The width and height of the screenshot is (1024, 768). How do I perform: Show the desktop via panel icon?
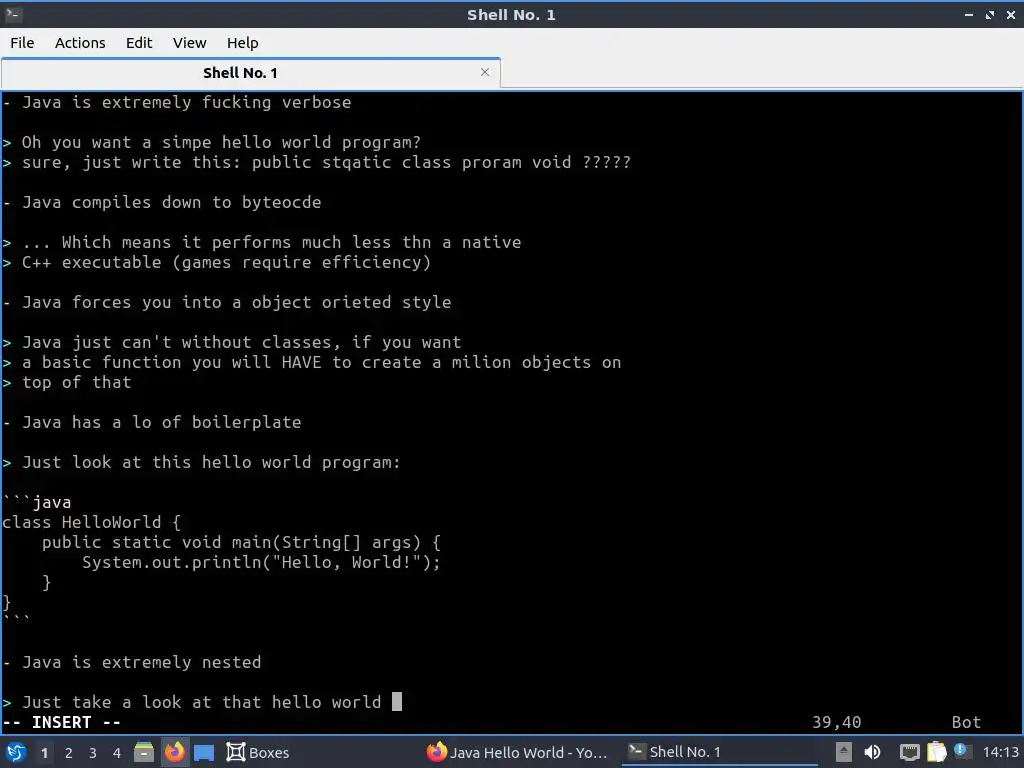[x=204, y=752]
